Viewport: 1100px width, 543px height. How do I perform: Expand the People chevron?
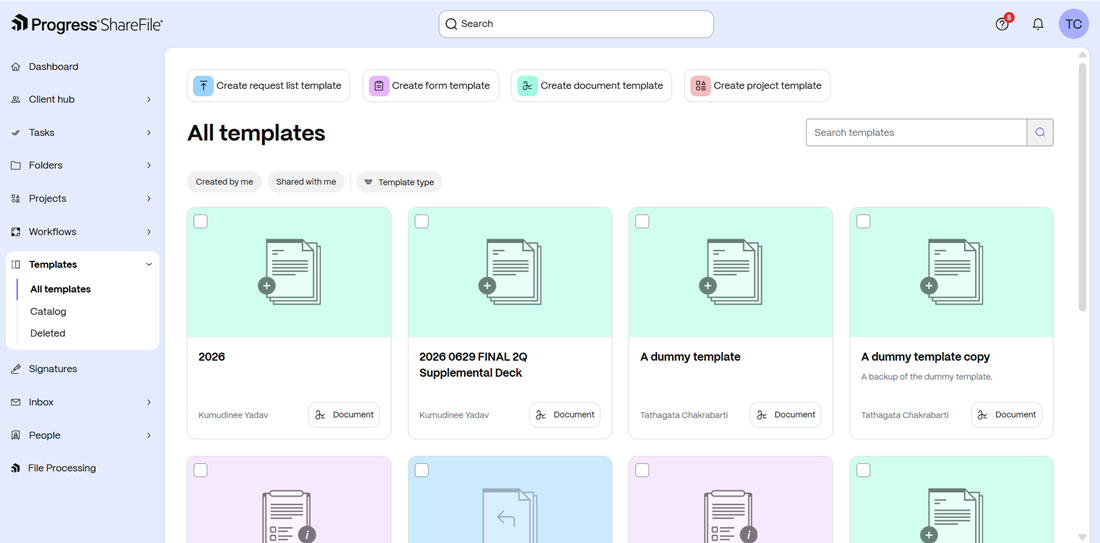(149, 435)
